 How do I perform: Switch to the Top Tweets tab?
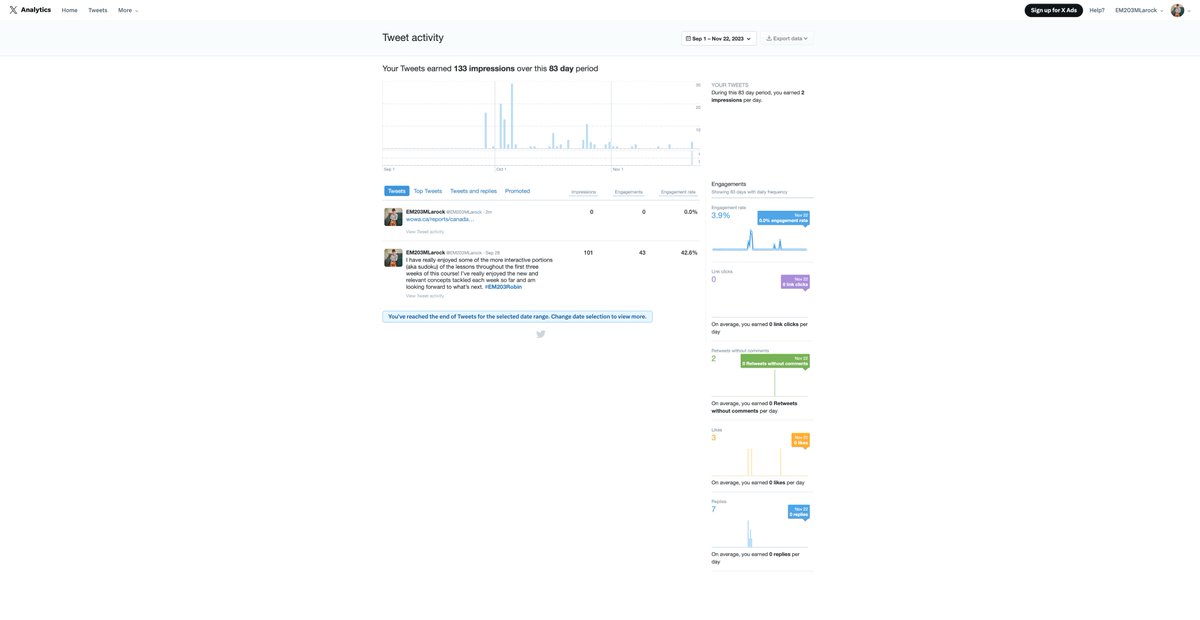(x=428, y=191)
